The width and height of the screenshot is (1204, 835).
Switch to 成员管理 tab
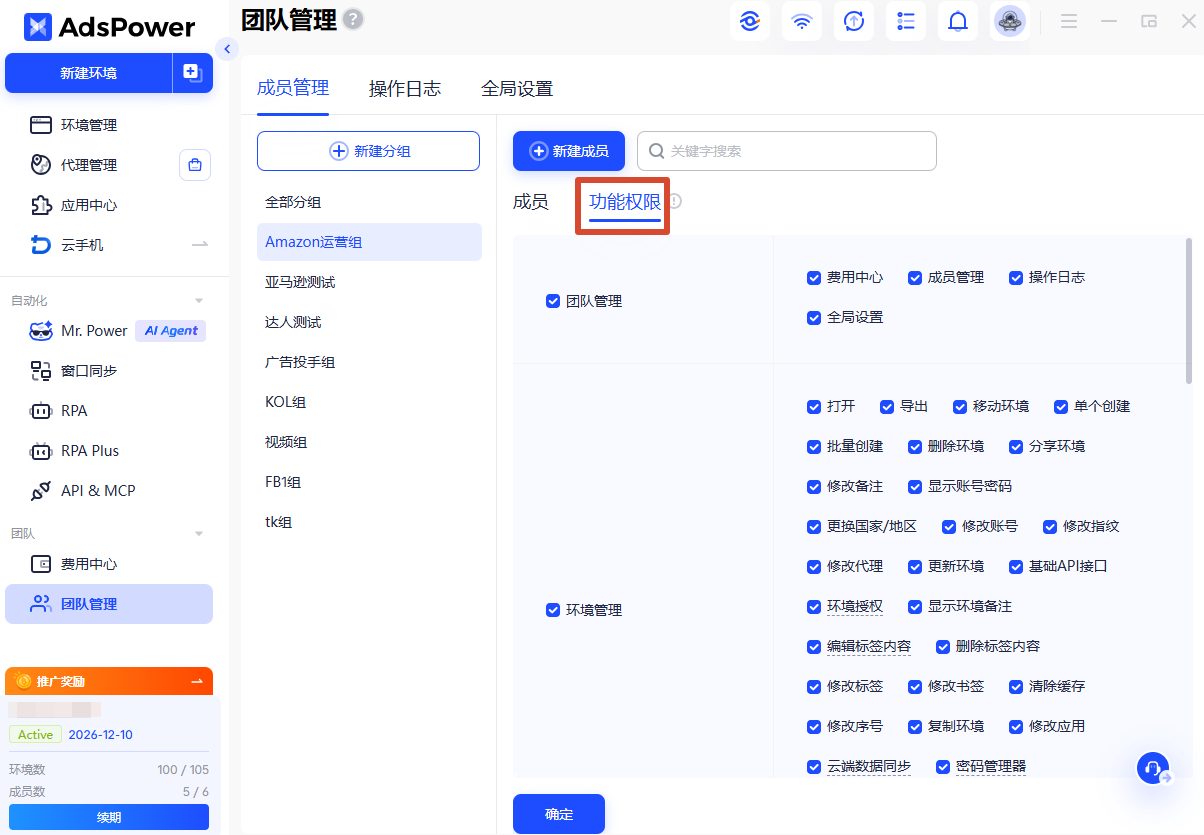293,88
